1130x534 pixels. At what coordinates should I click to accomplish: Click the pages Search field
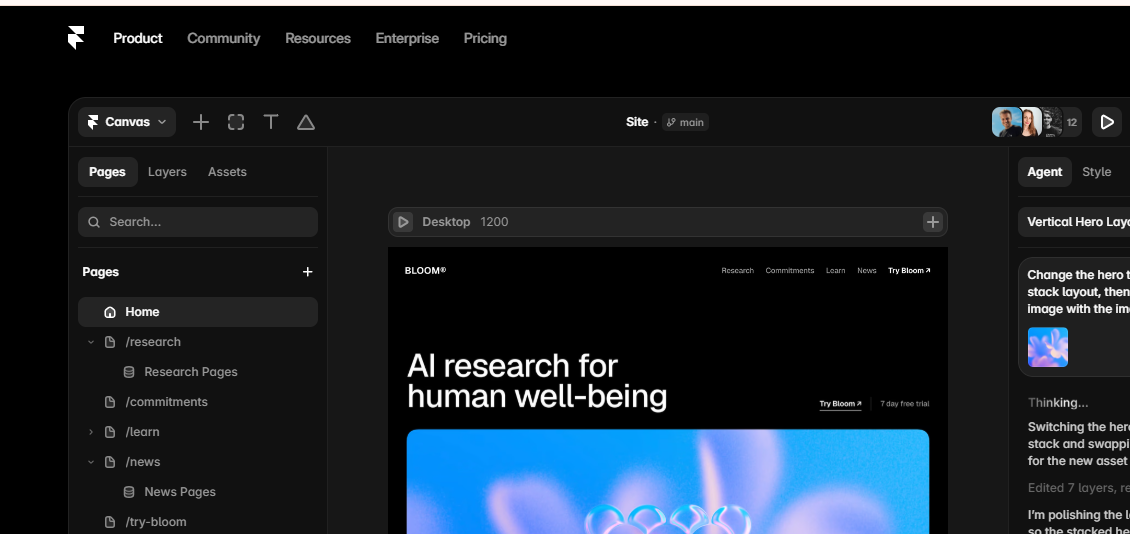198,222
